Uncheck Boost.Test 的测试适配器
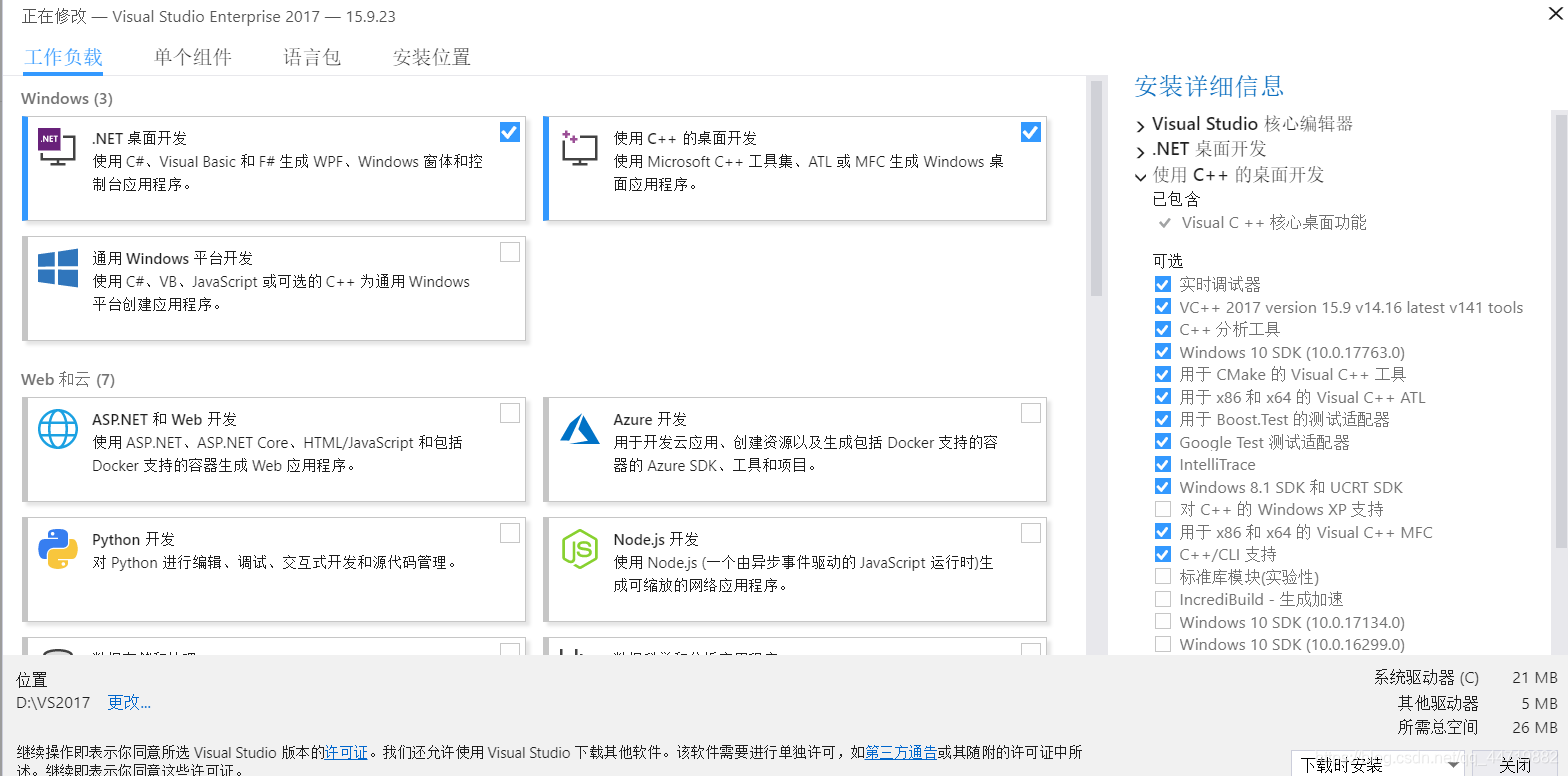 click(x=1162, y=419)
